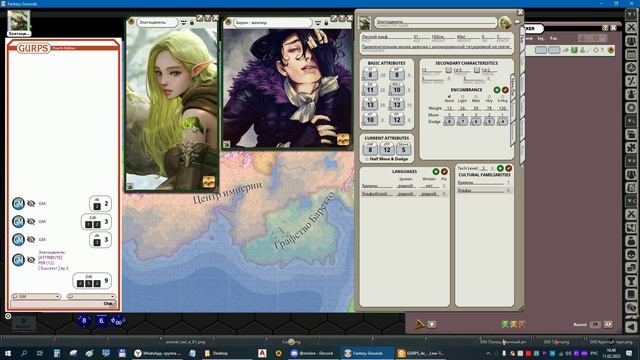The width and height of the screenshot is (640, 360).
Task: Toggle visibility of third GM roll
Action: [x=31, y=239]
